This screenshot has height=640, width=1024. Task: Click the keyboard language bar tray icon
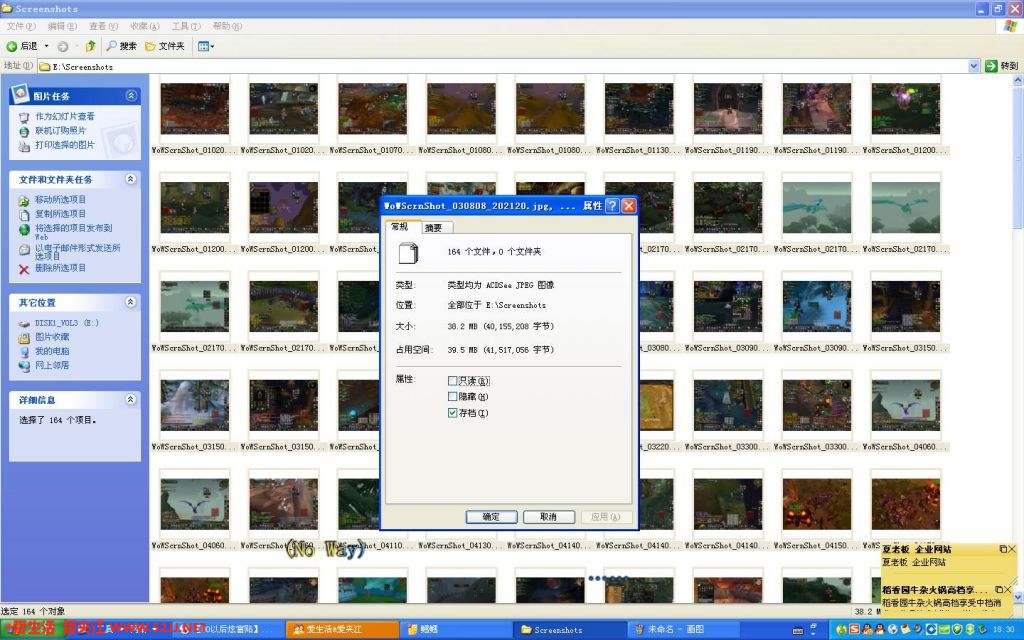[797, 630]
